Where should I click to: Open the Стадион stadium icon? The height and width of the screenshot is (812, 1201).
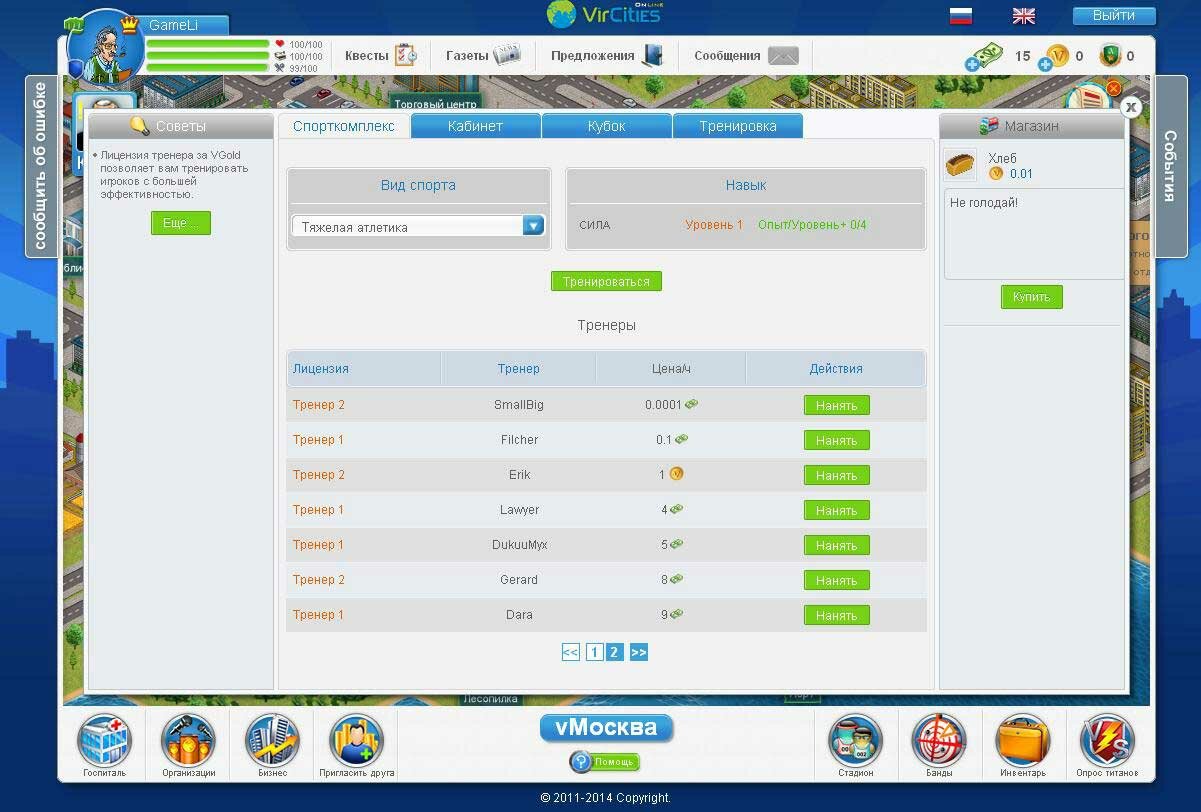(855, 742)
